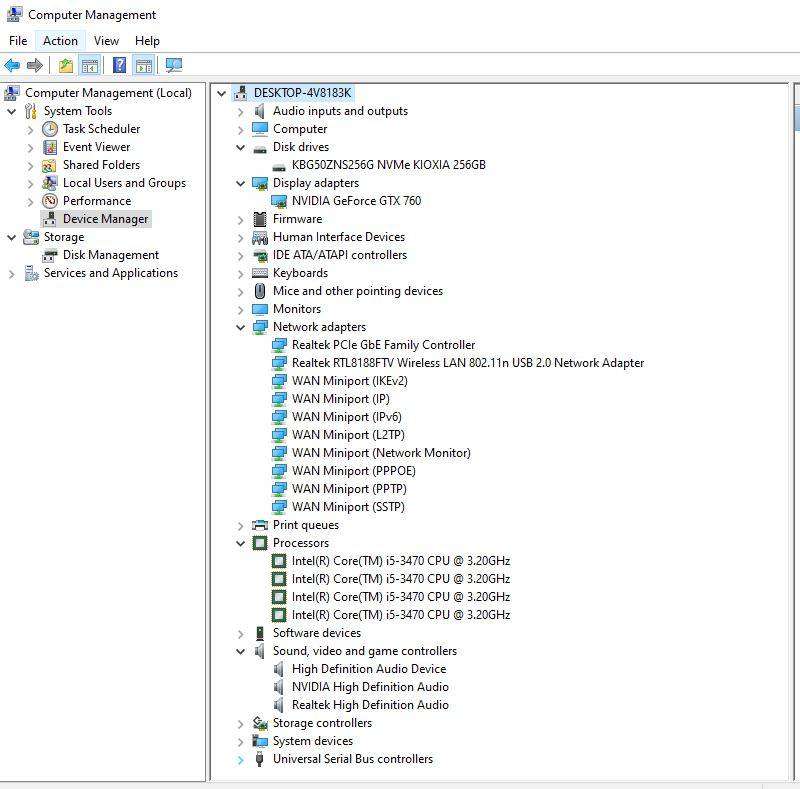Collapse the Processors category
The height and width of the screenshot is (789, 800).
(x=239, y=543)
